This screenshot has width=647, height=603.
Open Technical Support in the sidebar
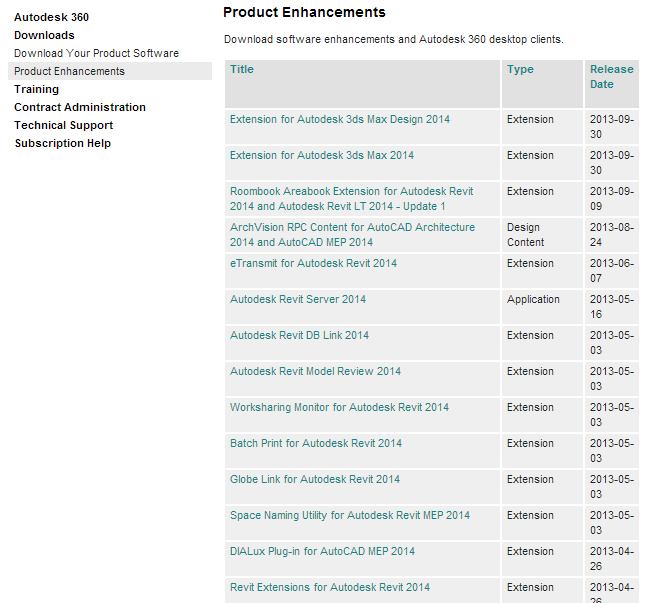pyautogui.click(x=63, y=125)
